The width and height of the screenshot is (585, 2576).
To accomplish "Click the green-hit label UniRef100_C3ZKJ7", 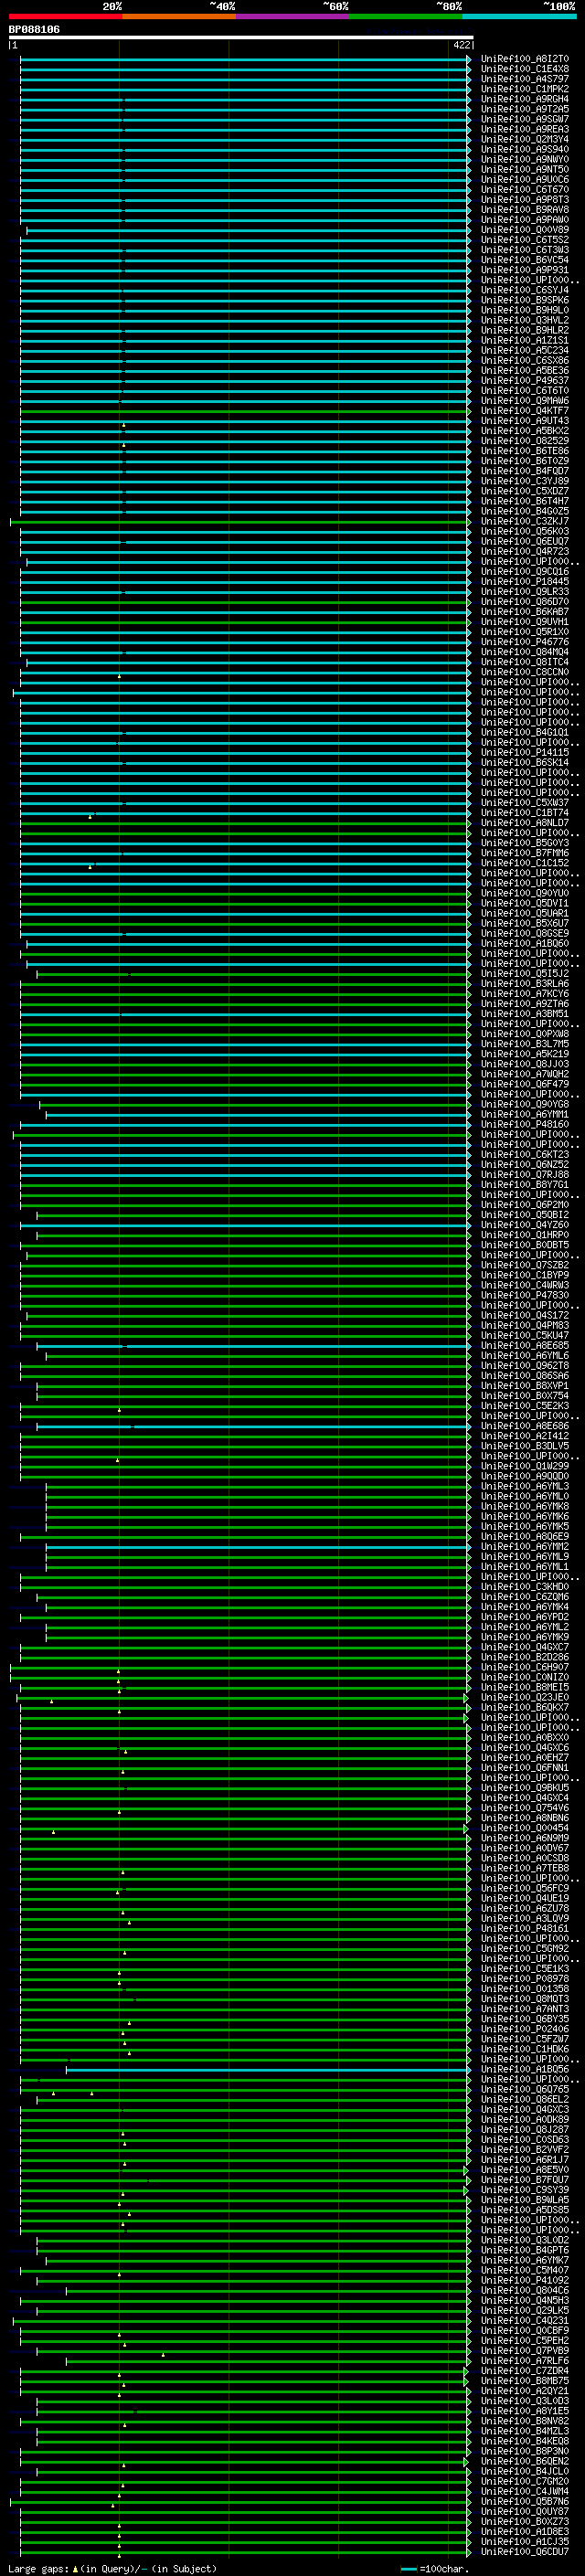I will click(x=525, y=521).
